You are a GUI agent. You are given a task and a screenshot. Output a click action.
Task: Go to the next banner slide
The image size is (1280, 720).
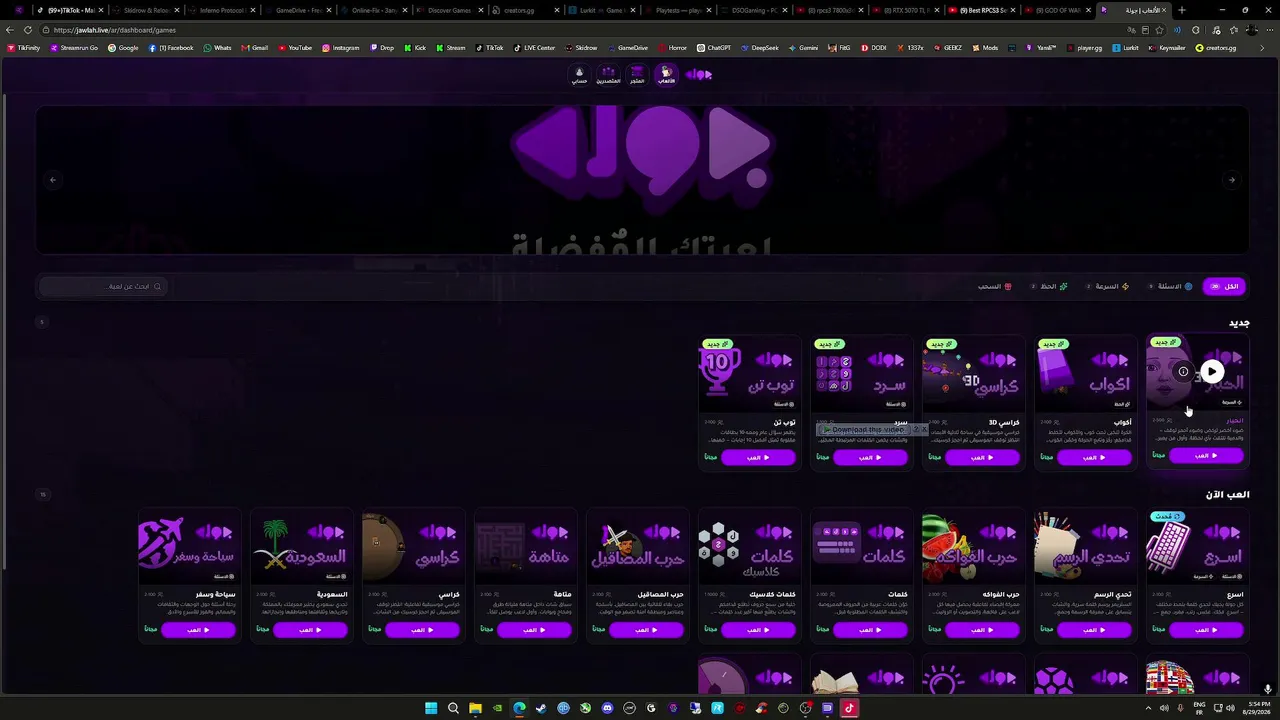[x=1232, y=180]
